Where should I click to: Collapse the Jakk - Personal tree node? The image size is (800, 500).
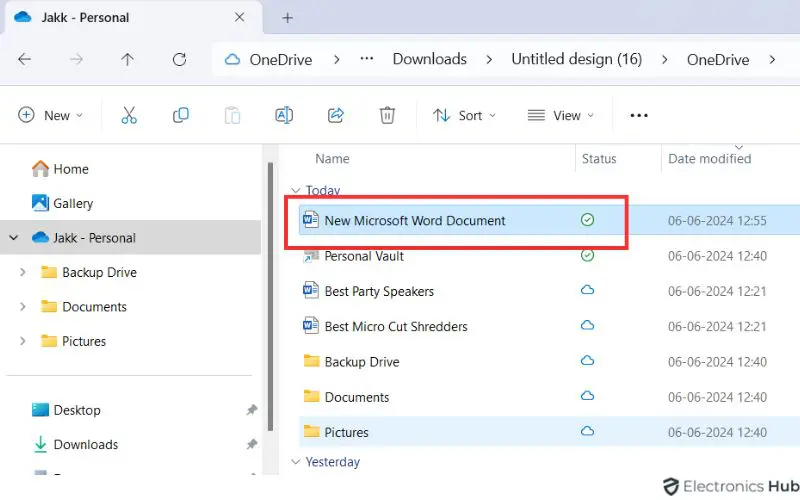click(x=14, y=238)
